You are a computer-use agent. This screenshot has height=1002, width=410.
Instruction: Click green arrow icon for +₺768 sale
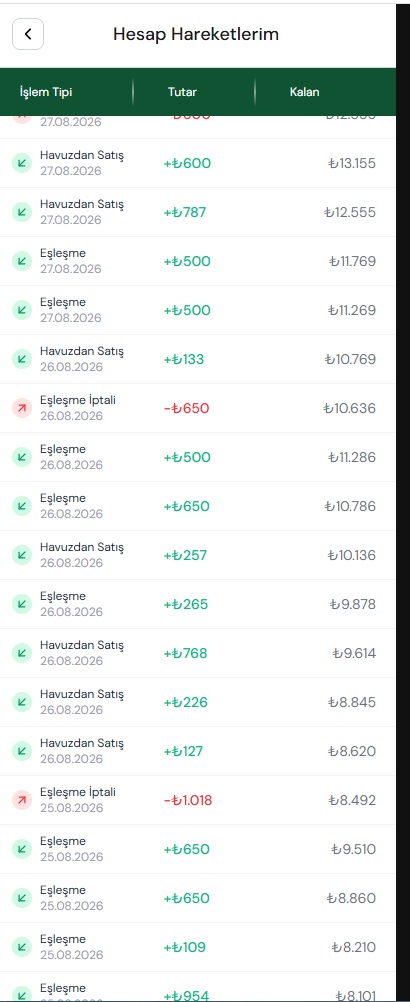(22, 653)
